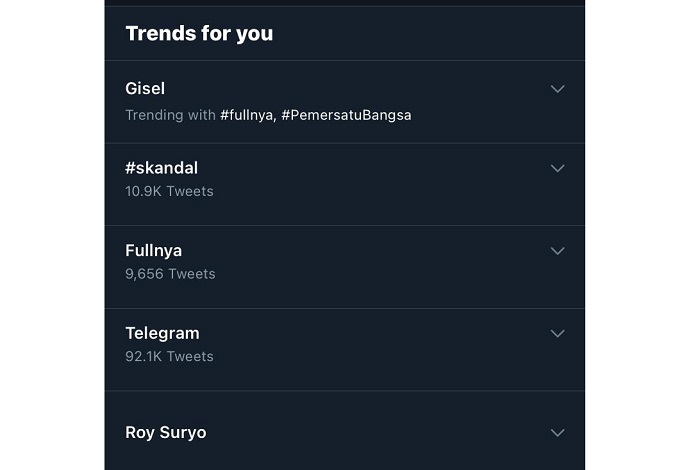The width and height of the screenshot is (700, 470).
Task: Click the 9,656 Tweets count
Action: tap(170, 273)
